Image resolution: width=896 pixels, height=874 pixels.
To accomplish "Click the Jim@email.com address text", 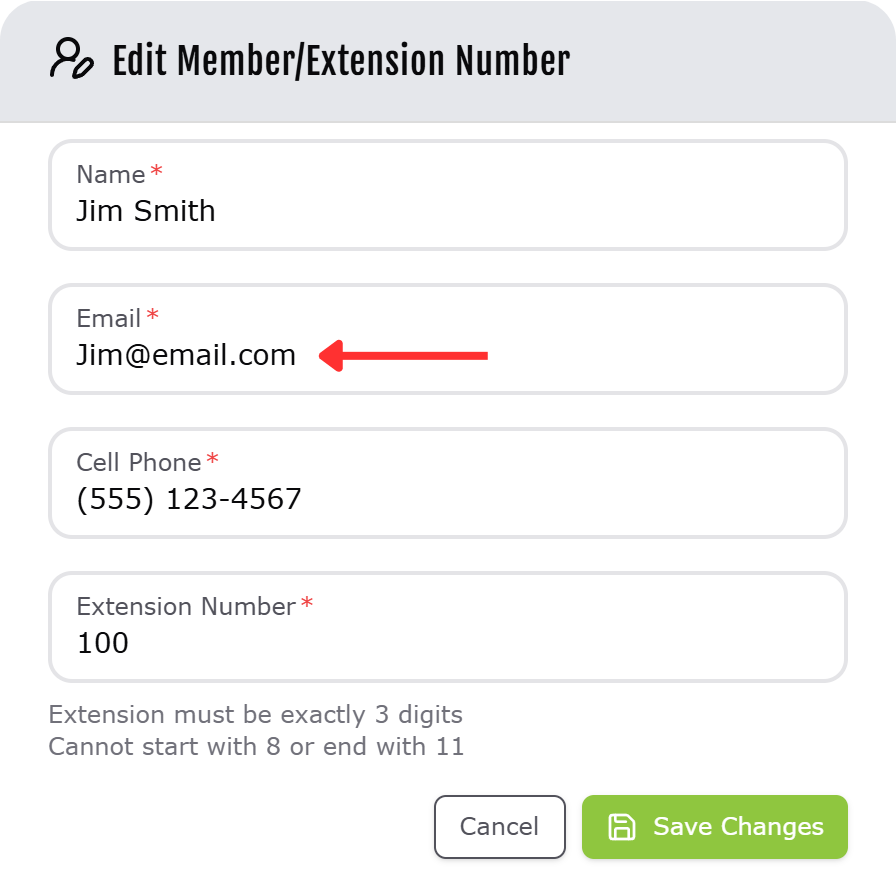I will (x=186, y=355).
